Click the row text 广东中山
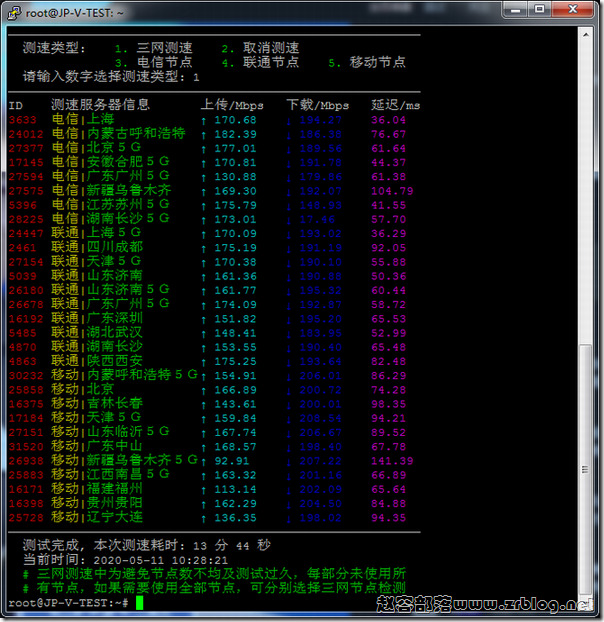The width and height of the screenshot is (604, 622). pos(115,446)
